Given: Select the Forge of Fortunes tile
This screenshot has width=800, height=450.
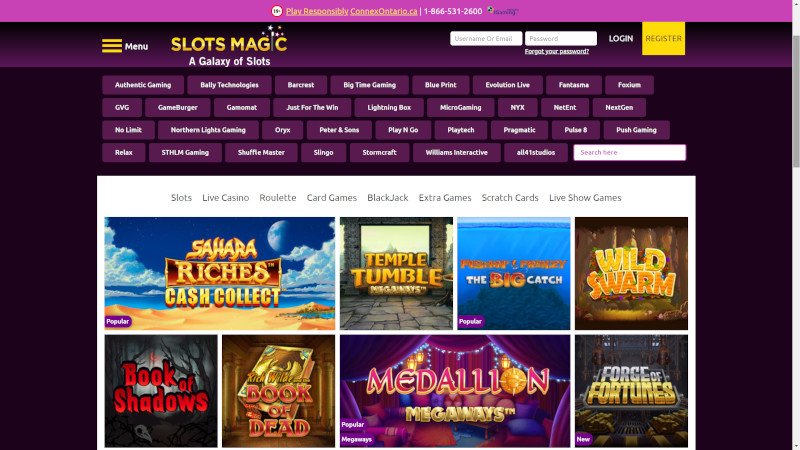Looking at the screenshot, I should (631, 391).
